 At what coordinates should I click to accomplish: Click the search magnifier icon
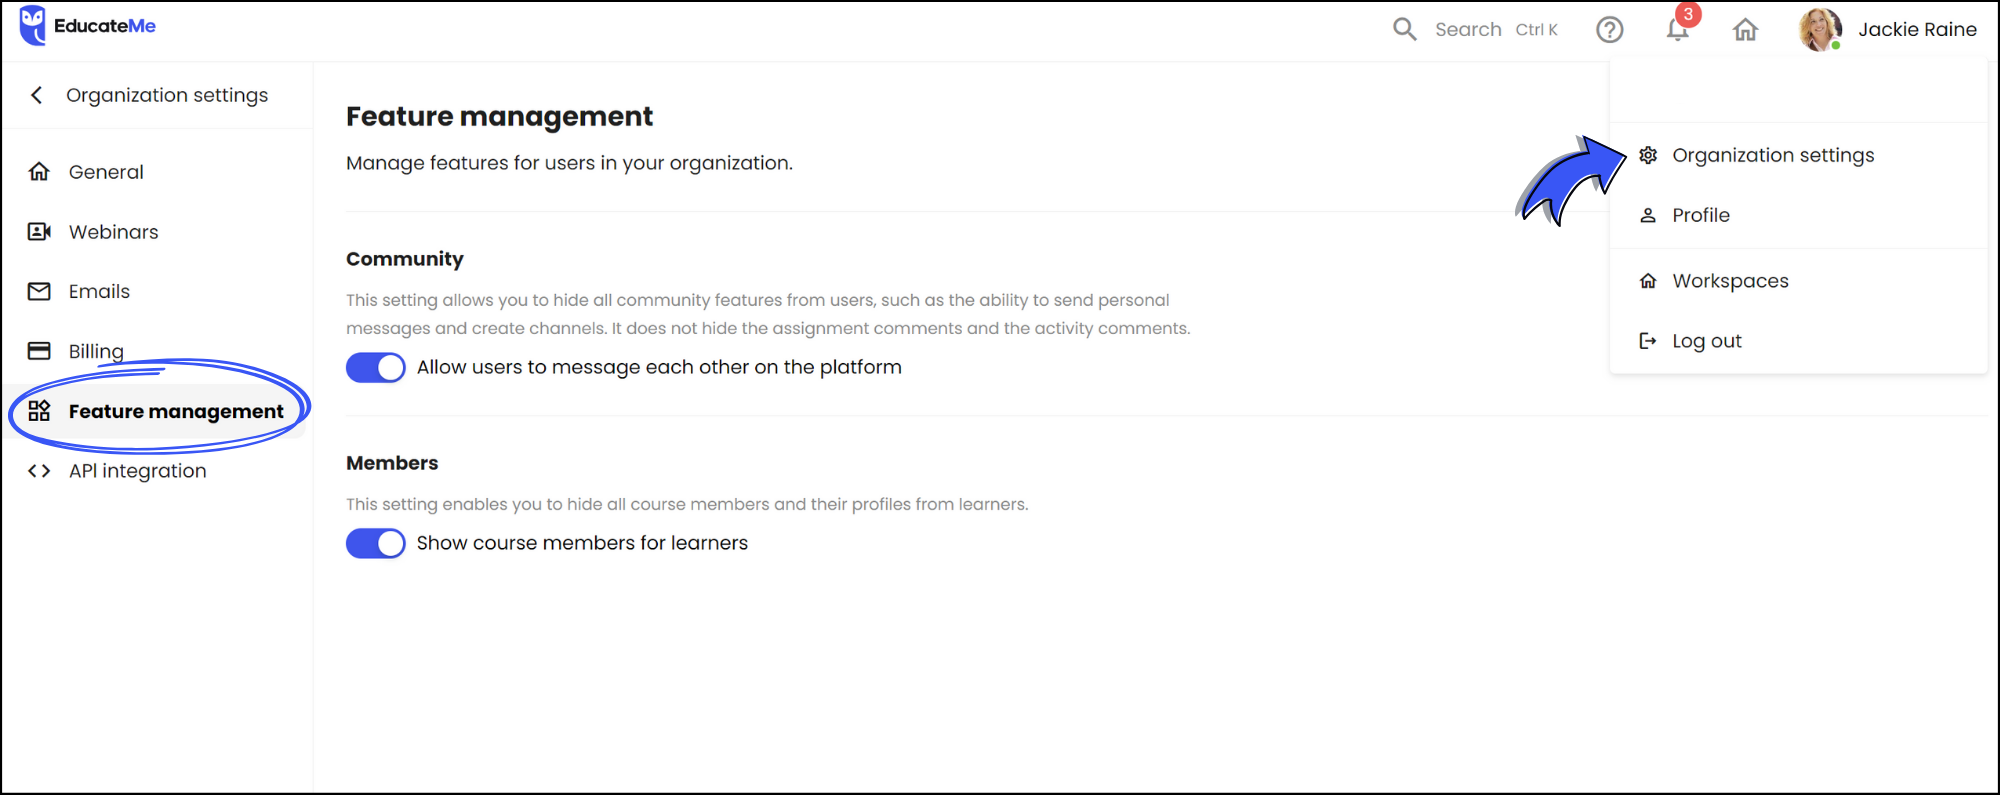[x=1405, y=29]
